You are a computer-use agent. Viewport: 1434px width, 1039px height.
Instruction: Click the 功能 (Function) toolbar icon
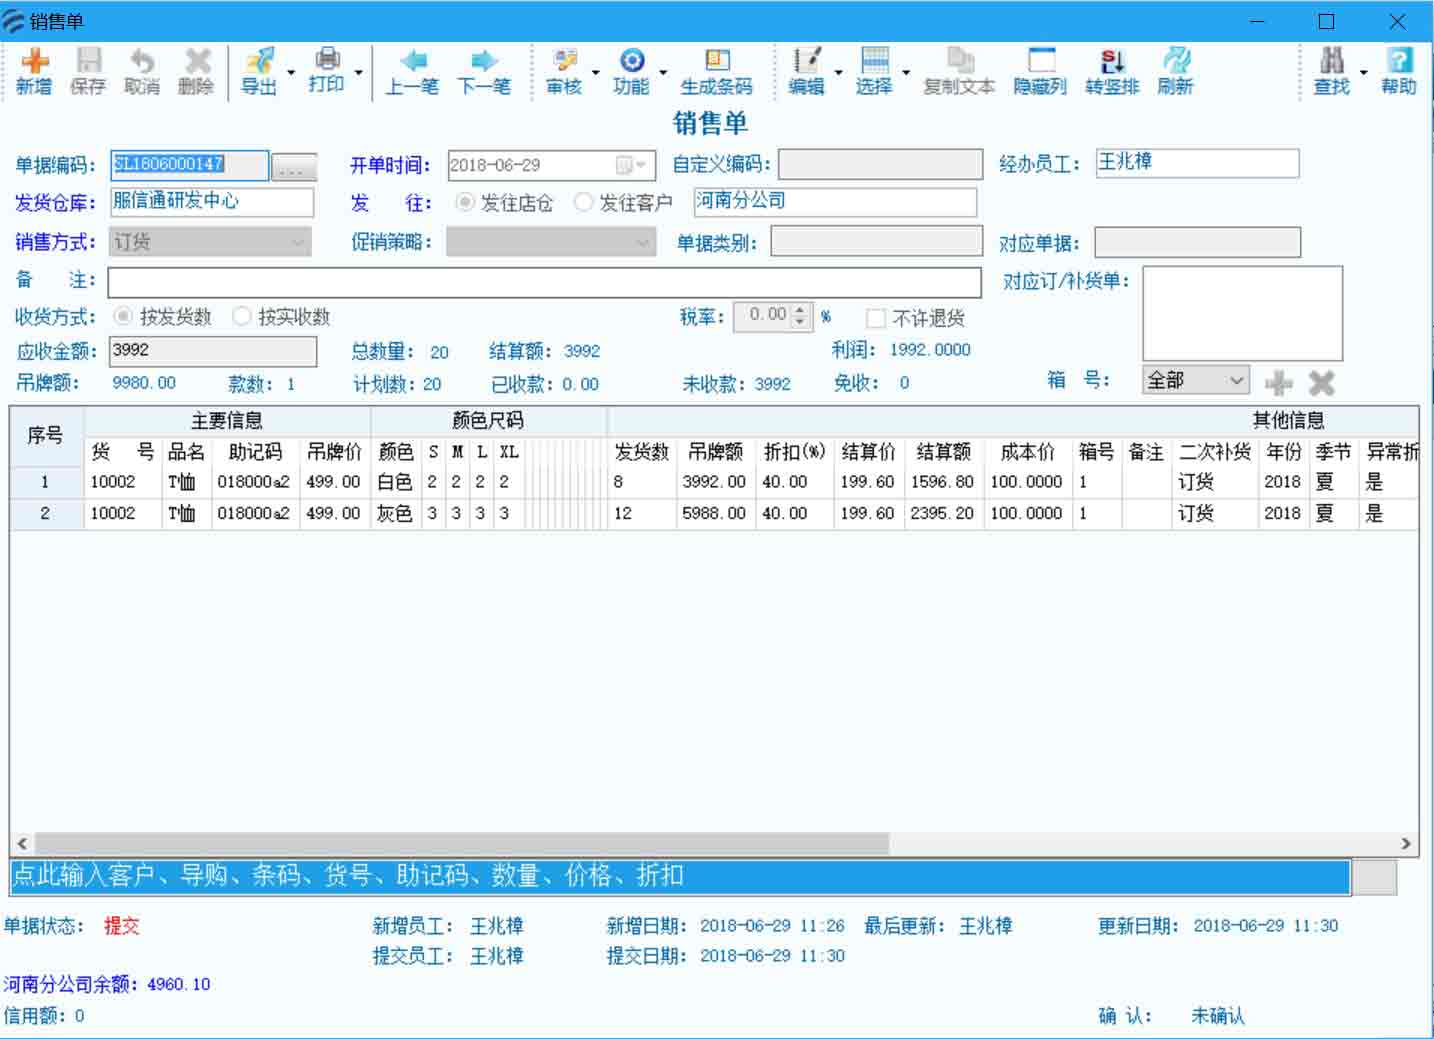click(x=631, y=71)
